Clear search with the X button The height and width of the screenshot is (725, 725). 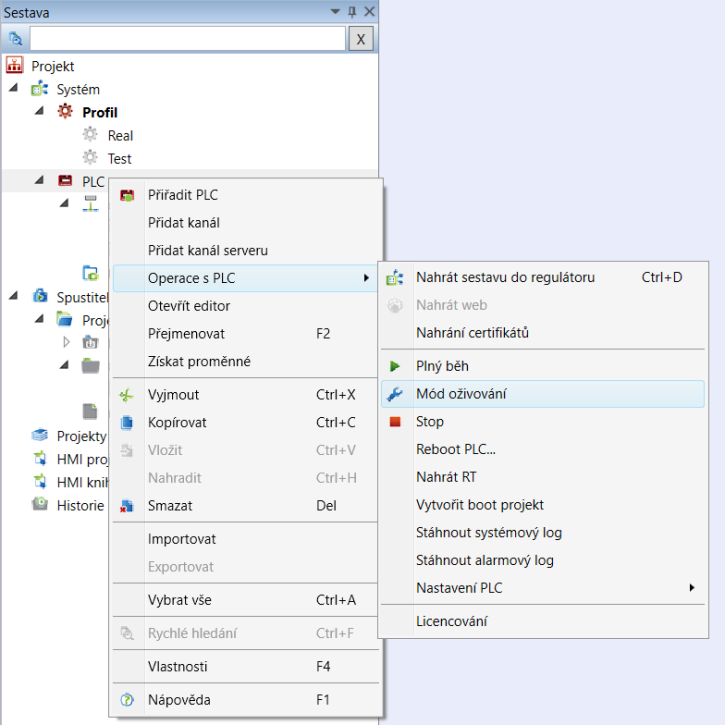pos(361,38)
